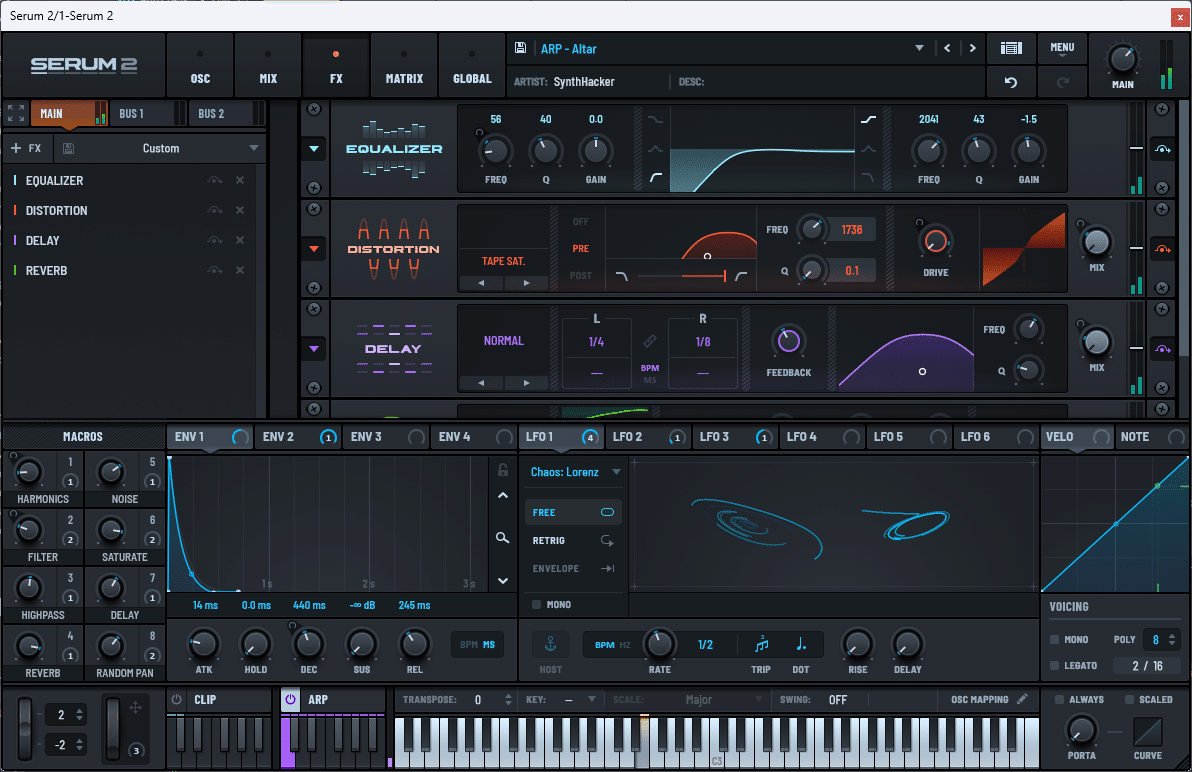Open the preset browser list icon
This screenshot has width=1192, height=772.
point(1011,48)
